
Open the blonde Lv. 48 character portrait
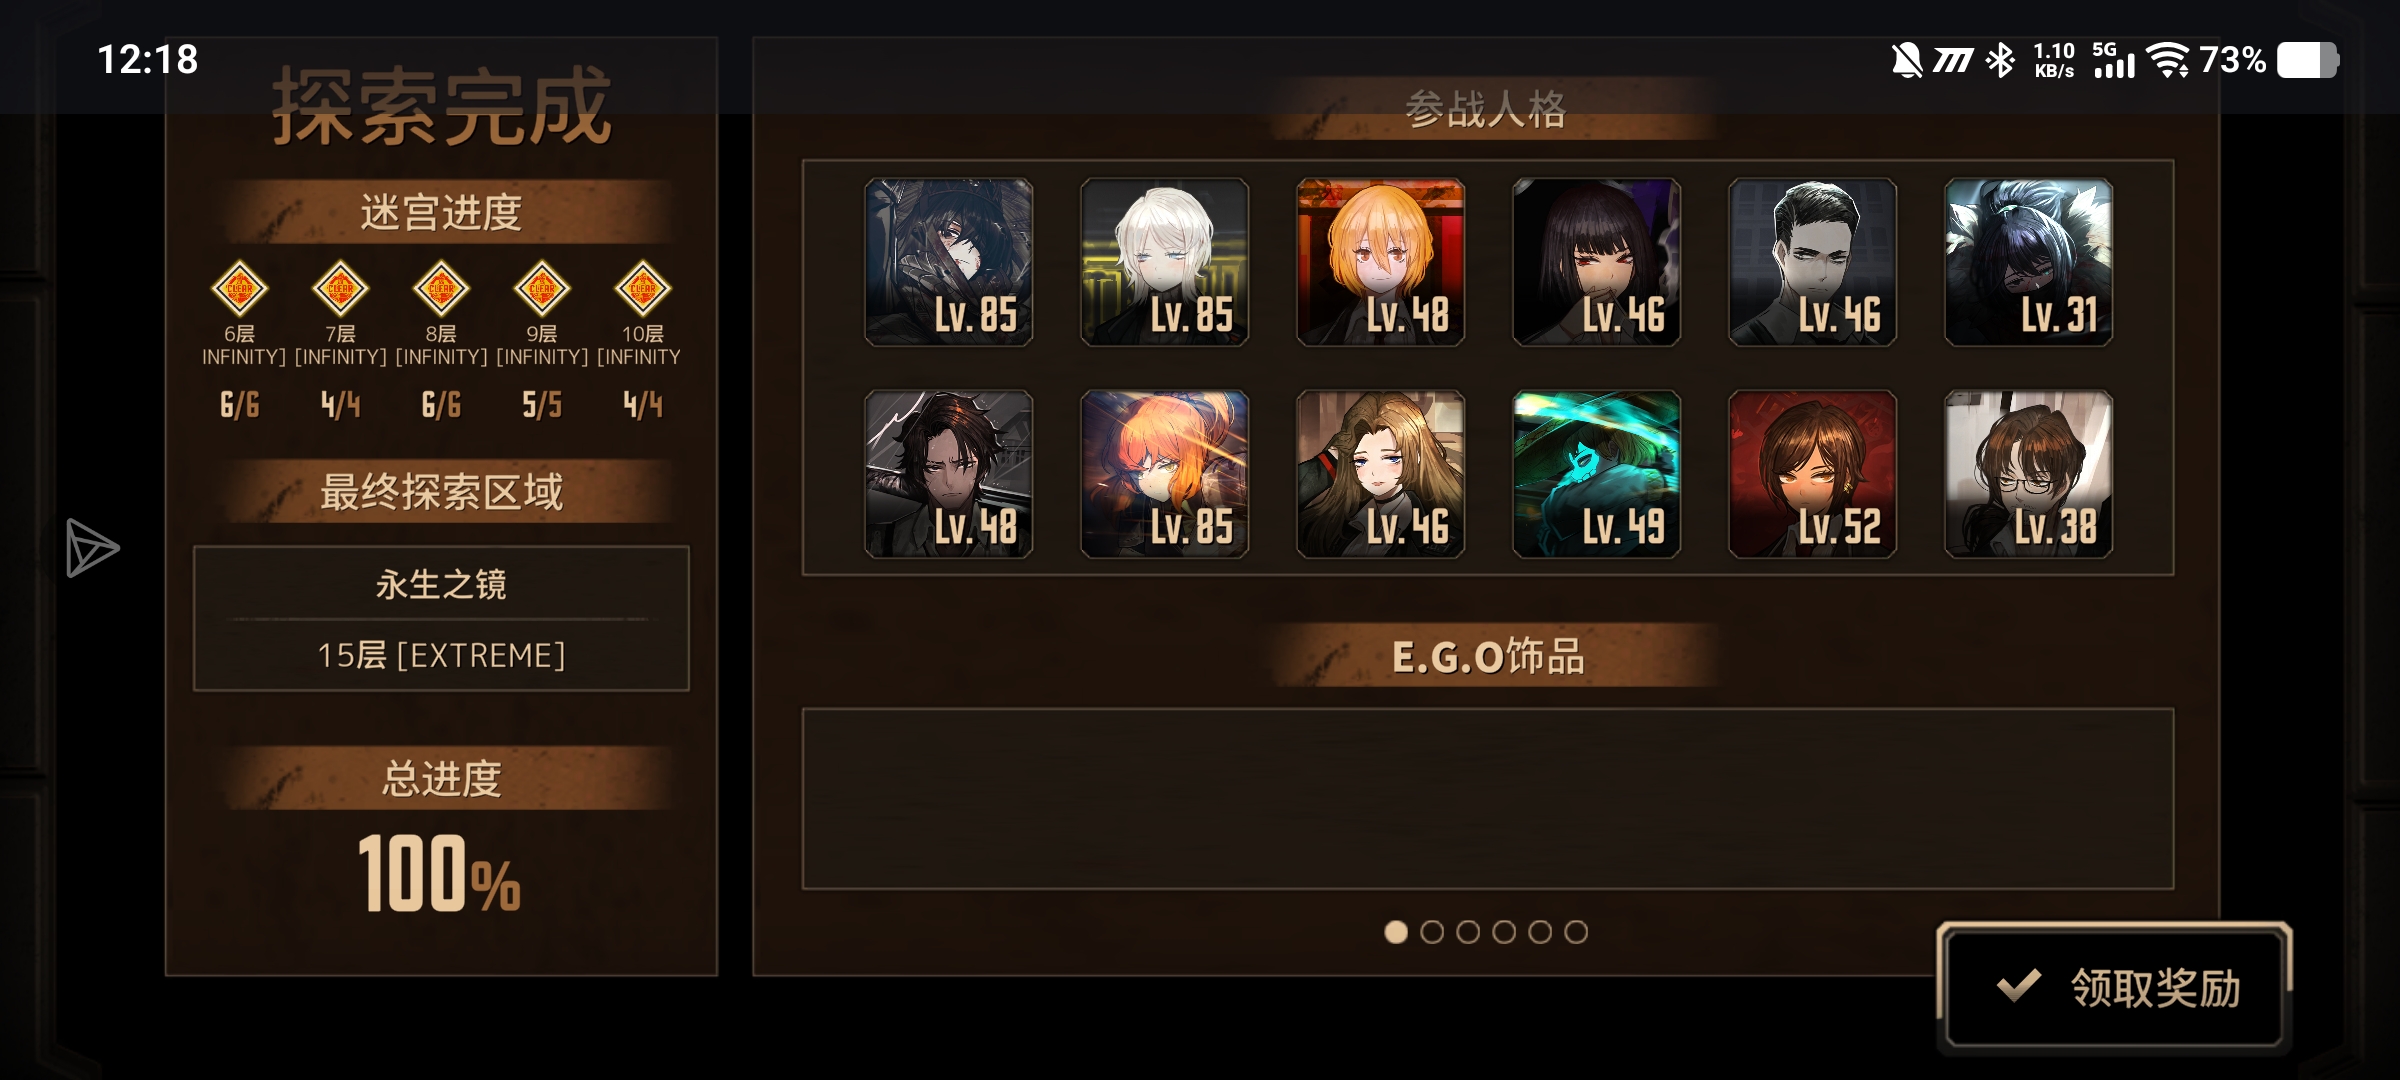(1381, 263)
